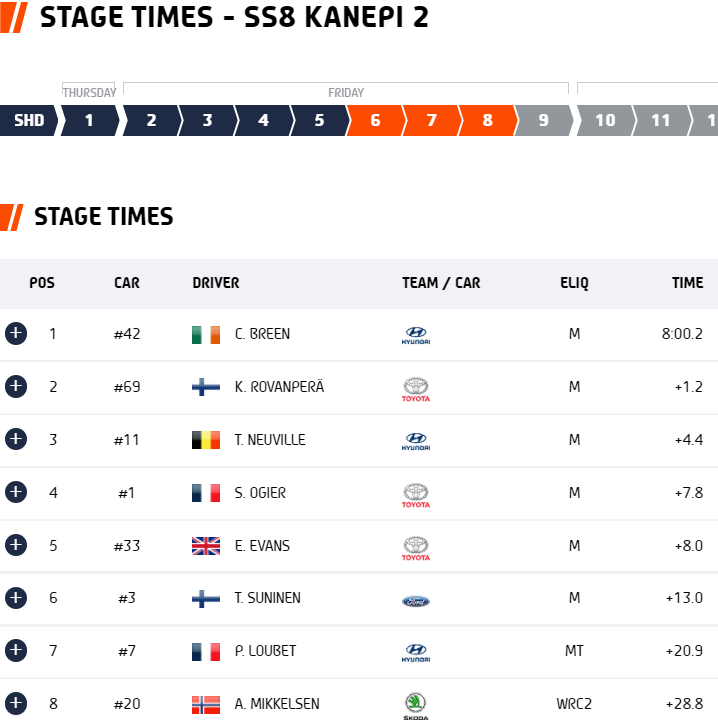
Task: Expand A. Mikkelsen's row details
Action: click(16, 703)
